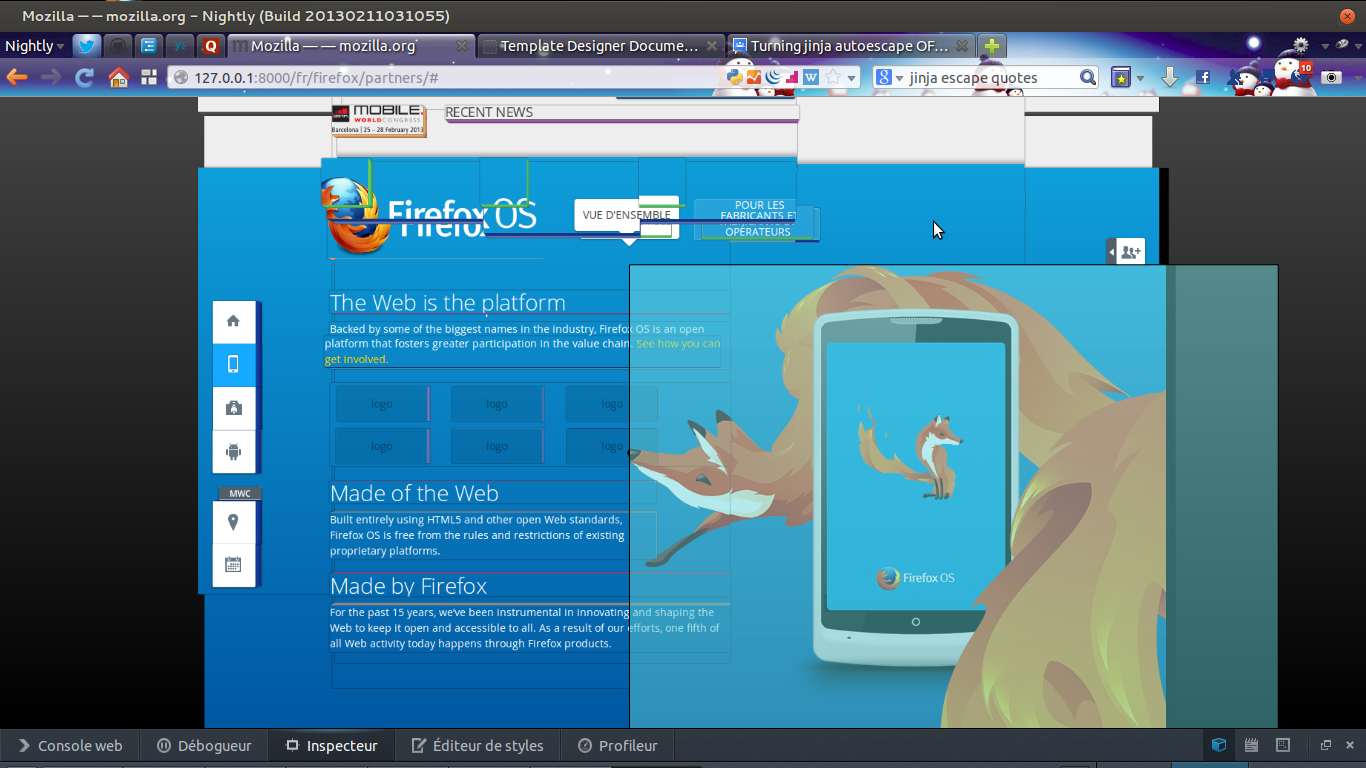
Task: Open the pinned tab left of Quora
Action: (180, 46)
